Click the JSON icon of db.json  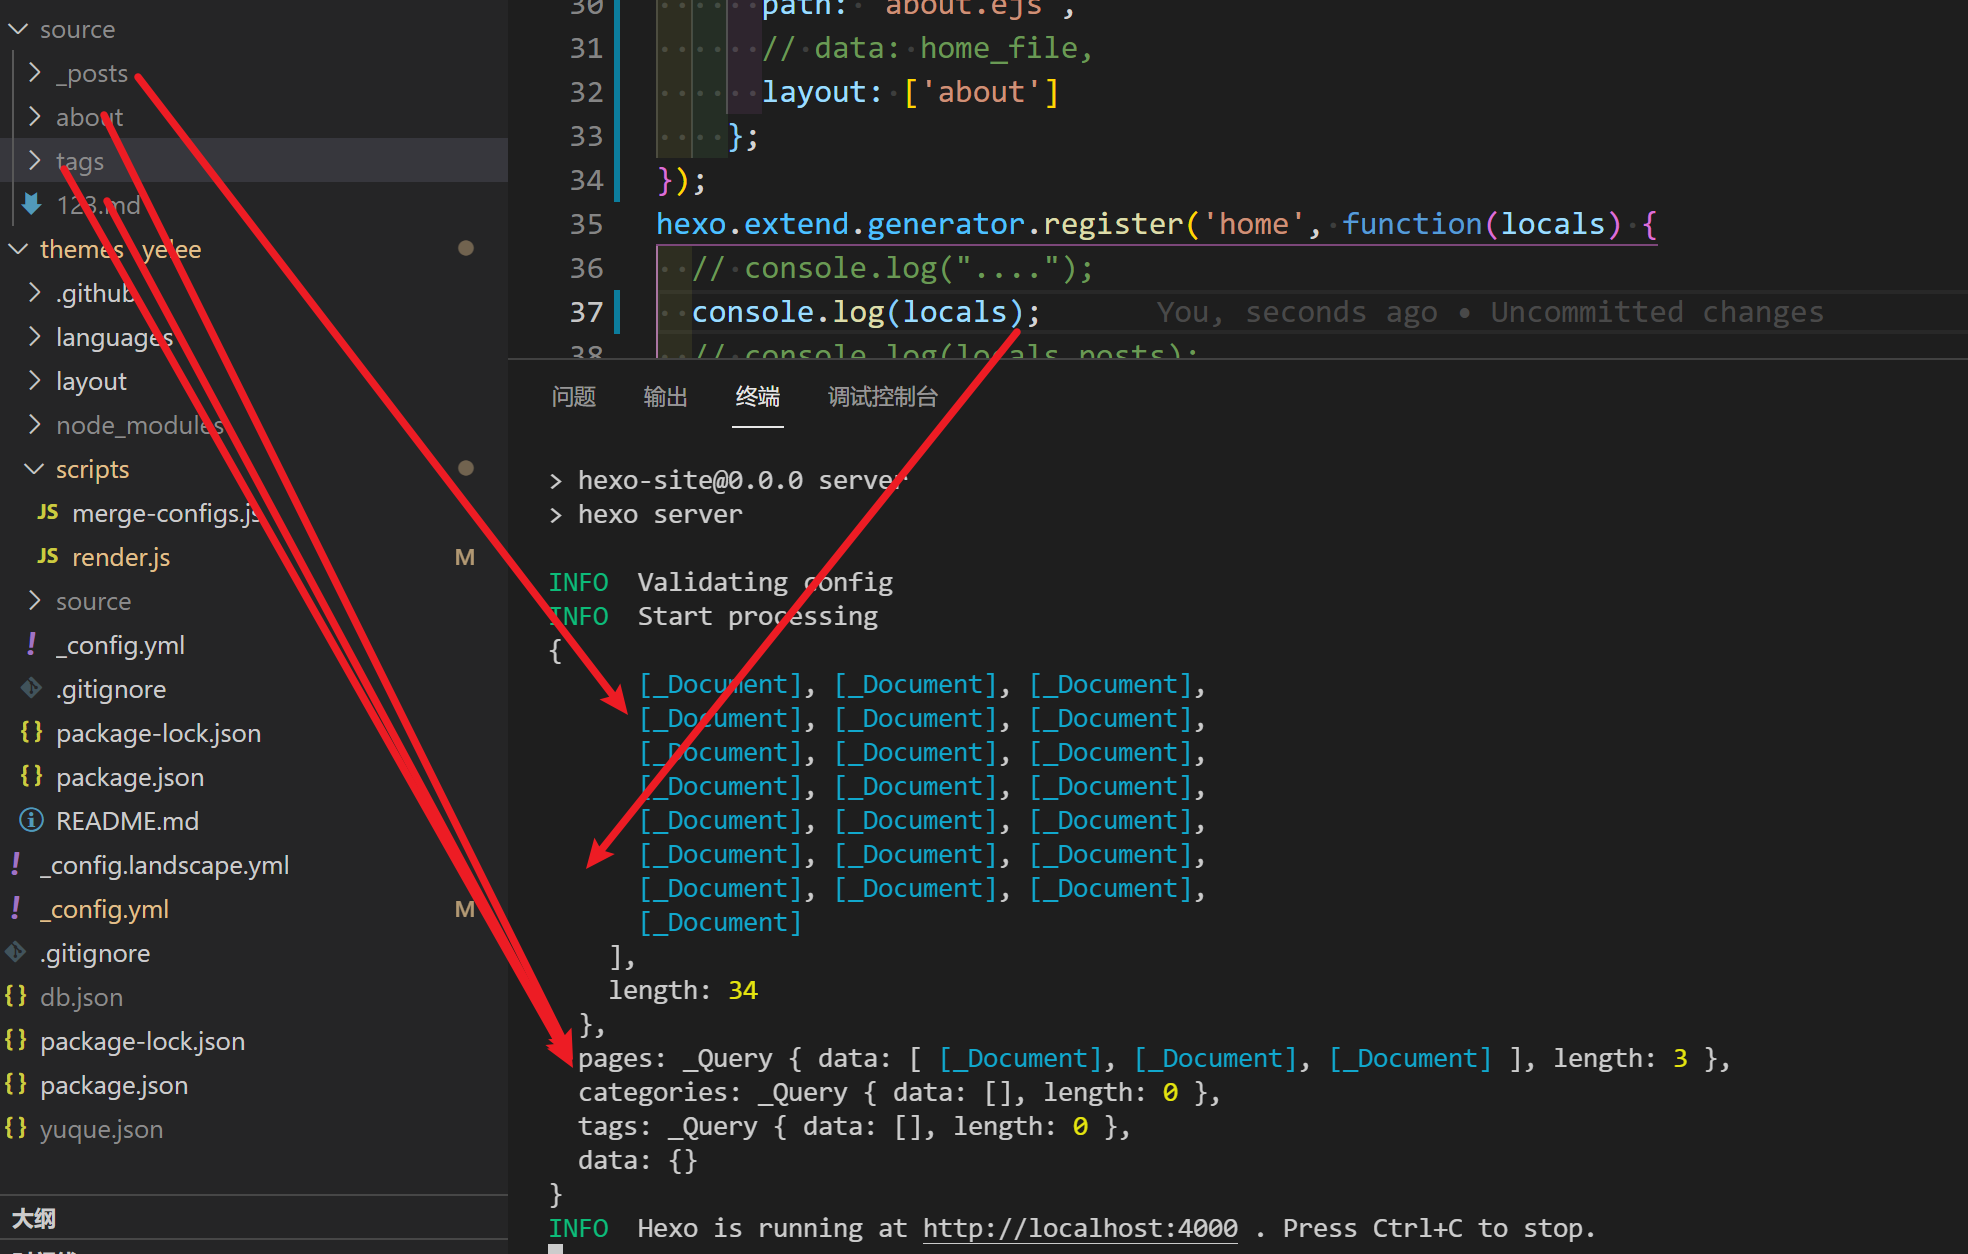coord(16,997)
